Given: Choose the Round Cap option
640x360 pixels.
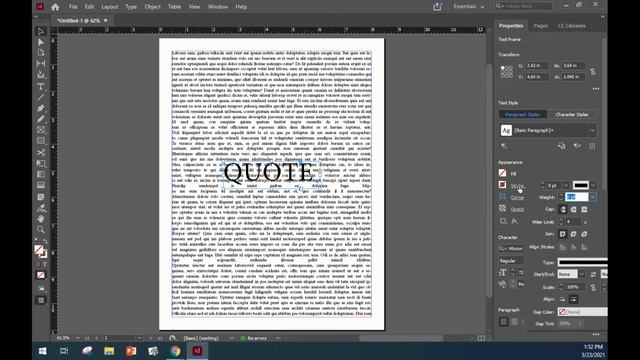Looking at the screenshot, I should pos(573,209).
